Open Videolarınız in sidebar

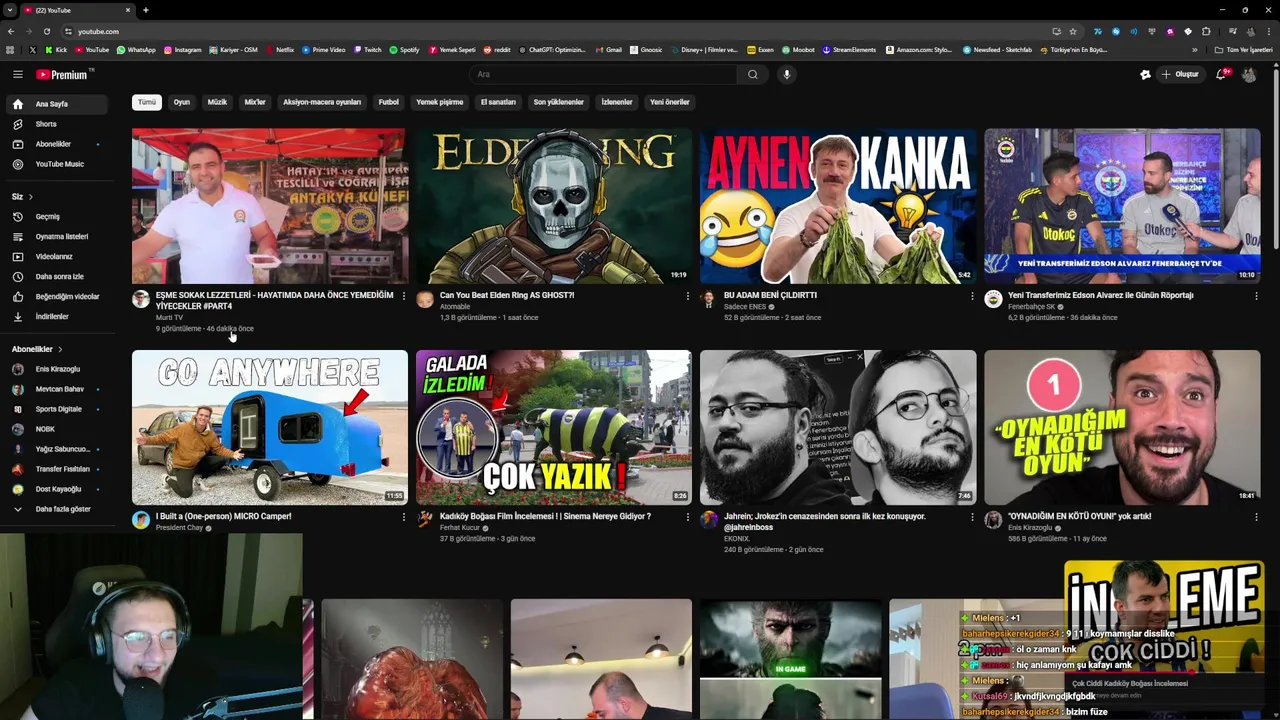pos(59,256)
